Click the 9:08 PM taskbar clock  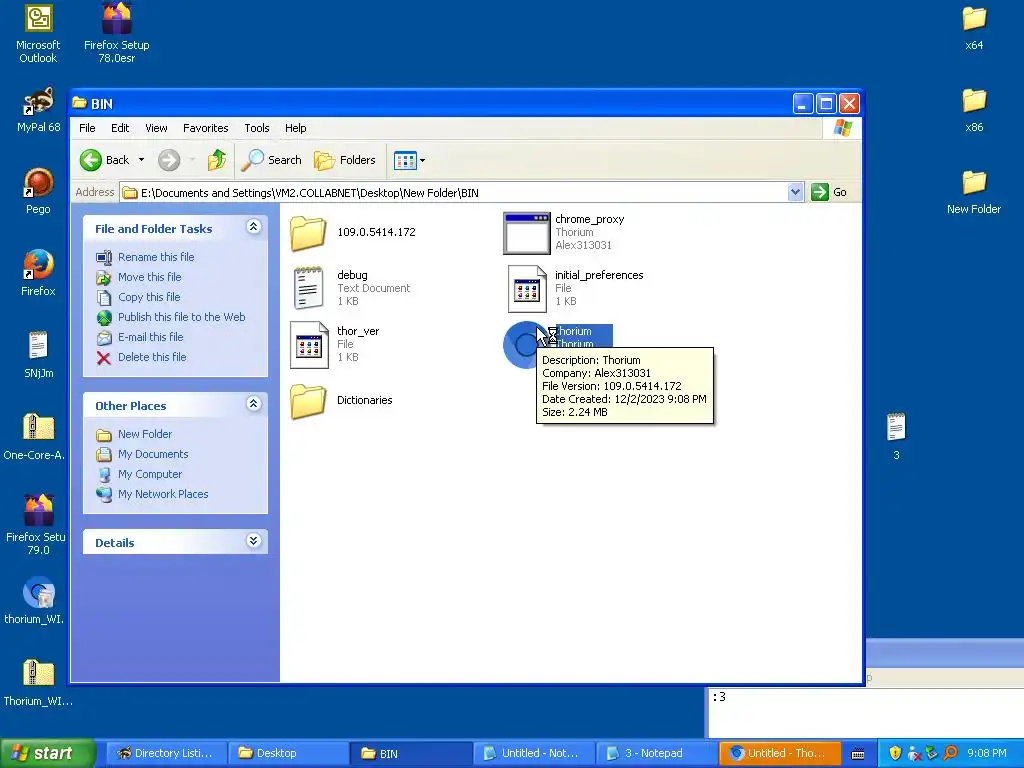pyautogui.click(x=987, y=754)
